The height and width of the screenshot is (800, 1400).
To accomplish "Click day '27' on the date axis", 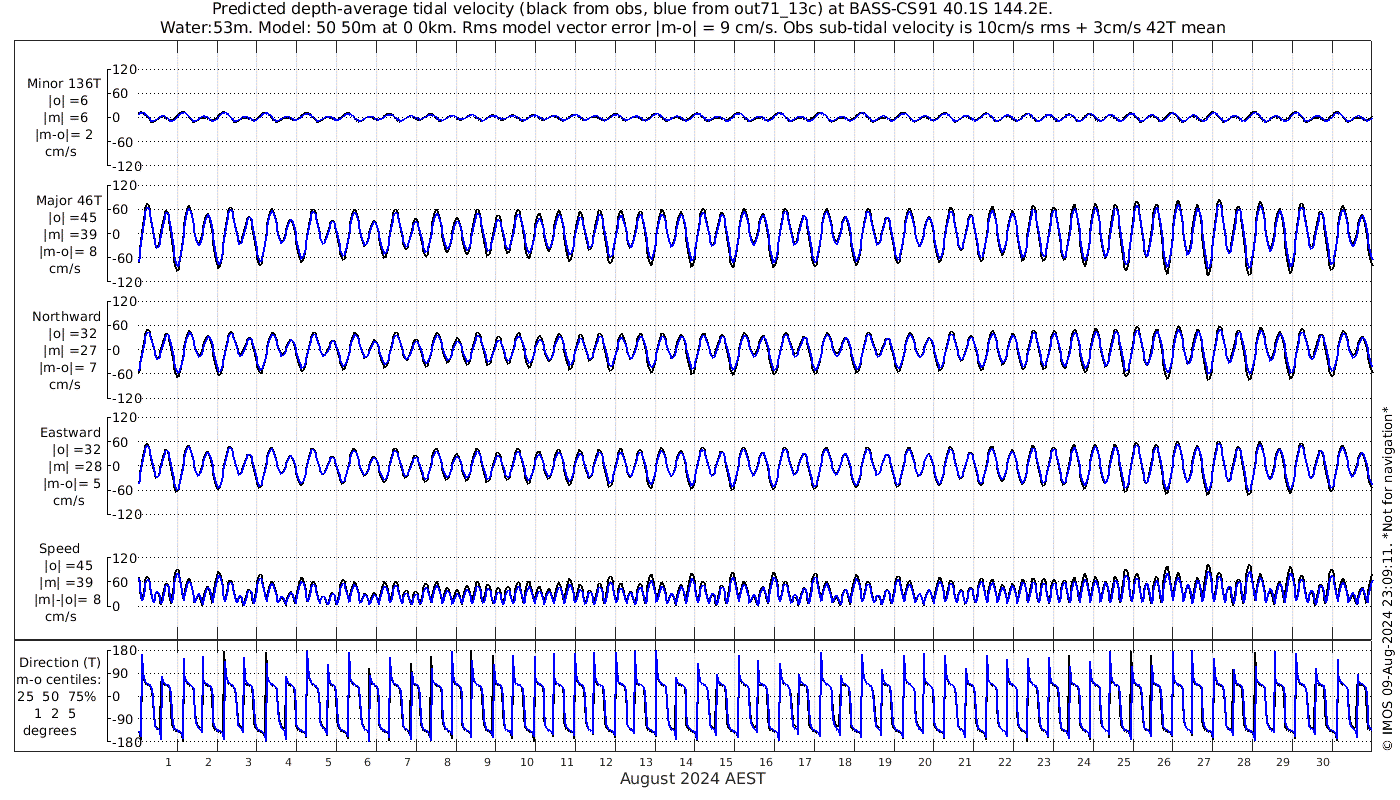I will click(x=1203, y=763).
